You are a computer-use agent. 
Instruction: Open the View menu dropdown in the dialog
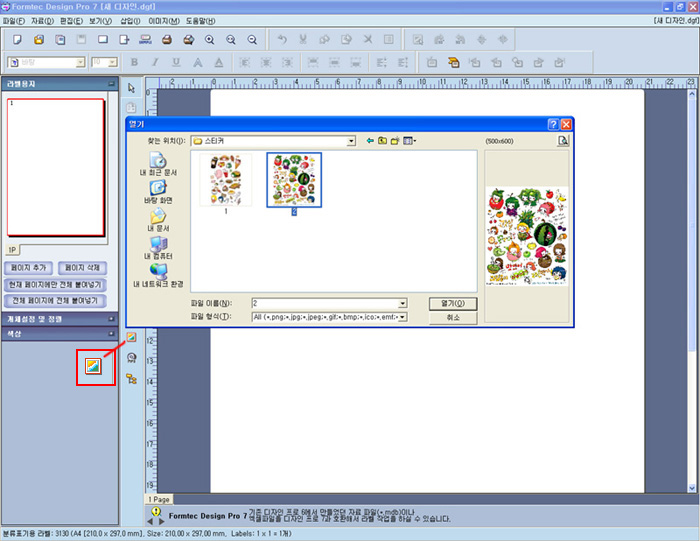pyautogui.click(x=409, y=141)
